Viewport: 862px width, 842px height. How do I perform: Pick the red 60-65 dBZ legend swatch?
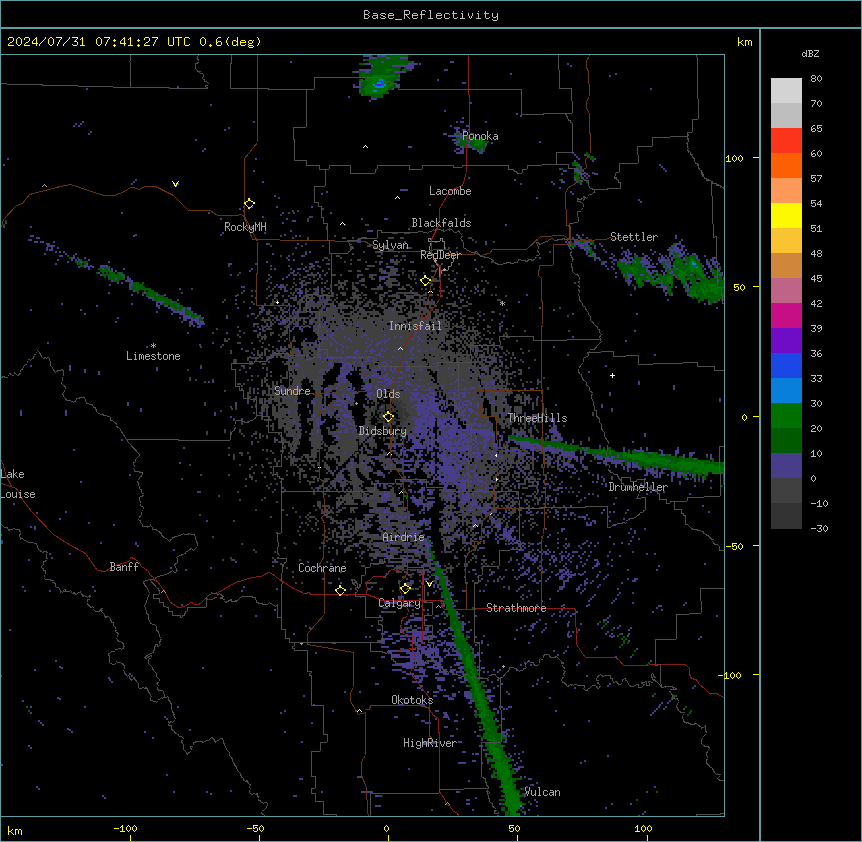coord(786,141)
